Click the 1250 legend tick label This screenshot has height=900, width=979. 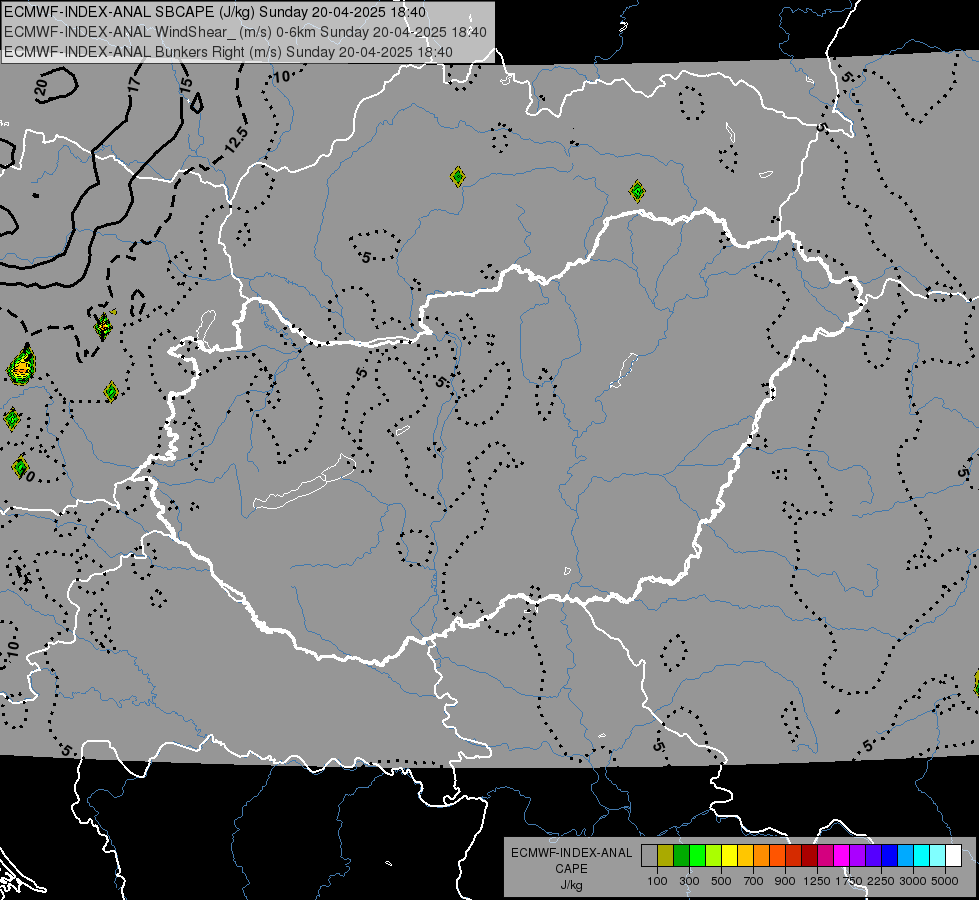817,881
